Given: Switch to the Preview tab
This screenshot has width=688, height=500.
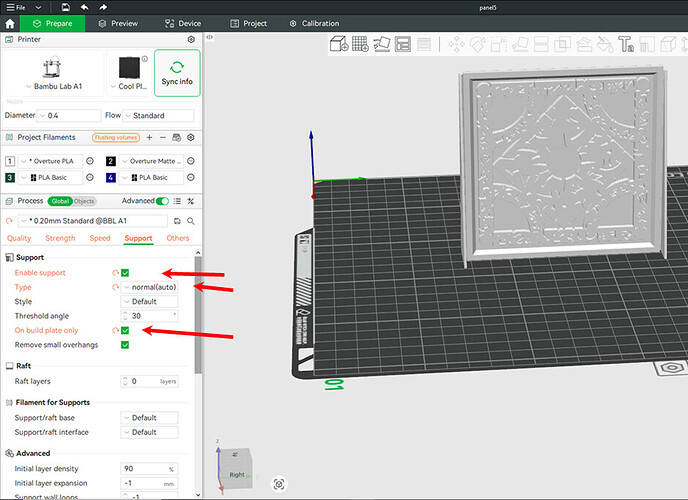Looking at the screenshot, I should coord(118,24).
